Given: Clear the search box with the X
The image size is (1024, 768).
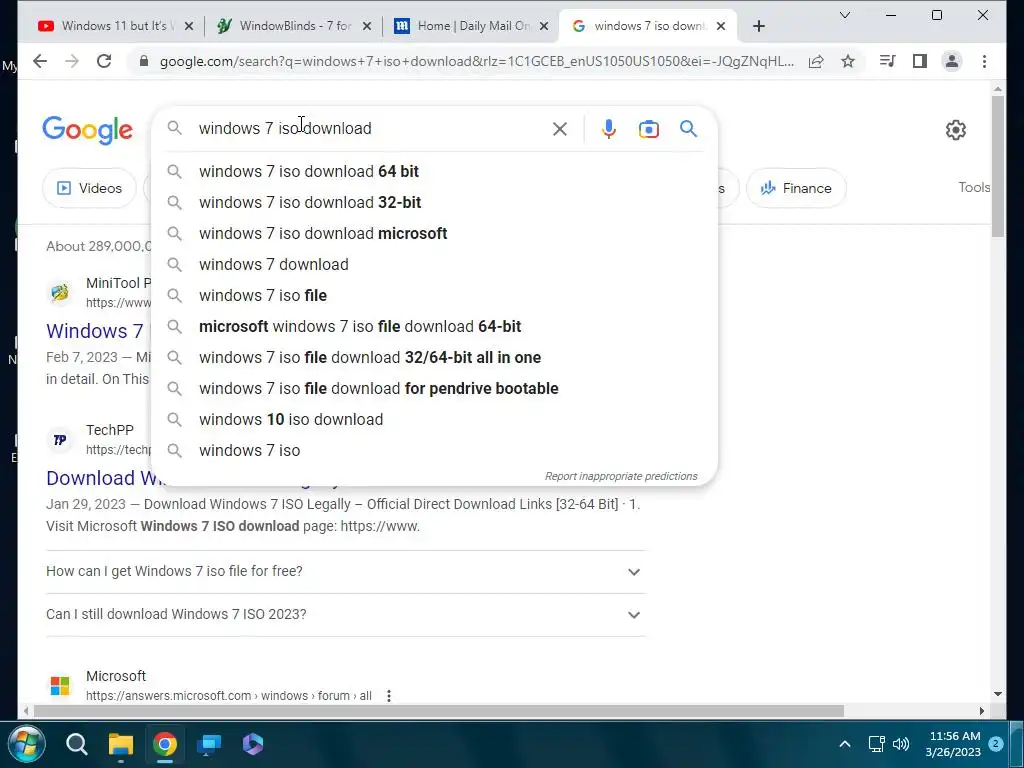Looking at the screenshot, I should pyautogui.click(x=560, y=129).
